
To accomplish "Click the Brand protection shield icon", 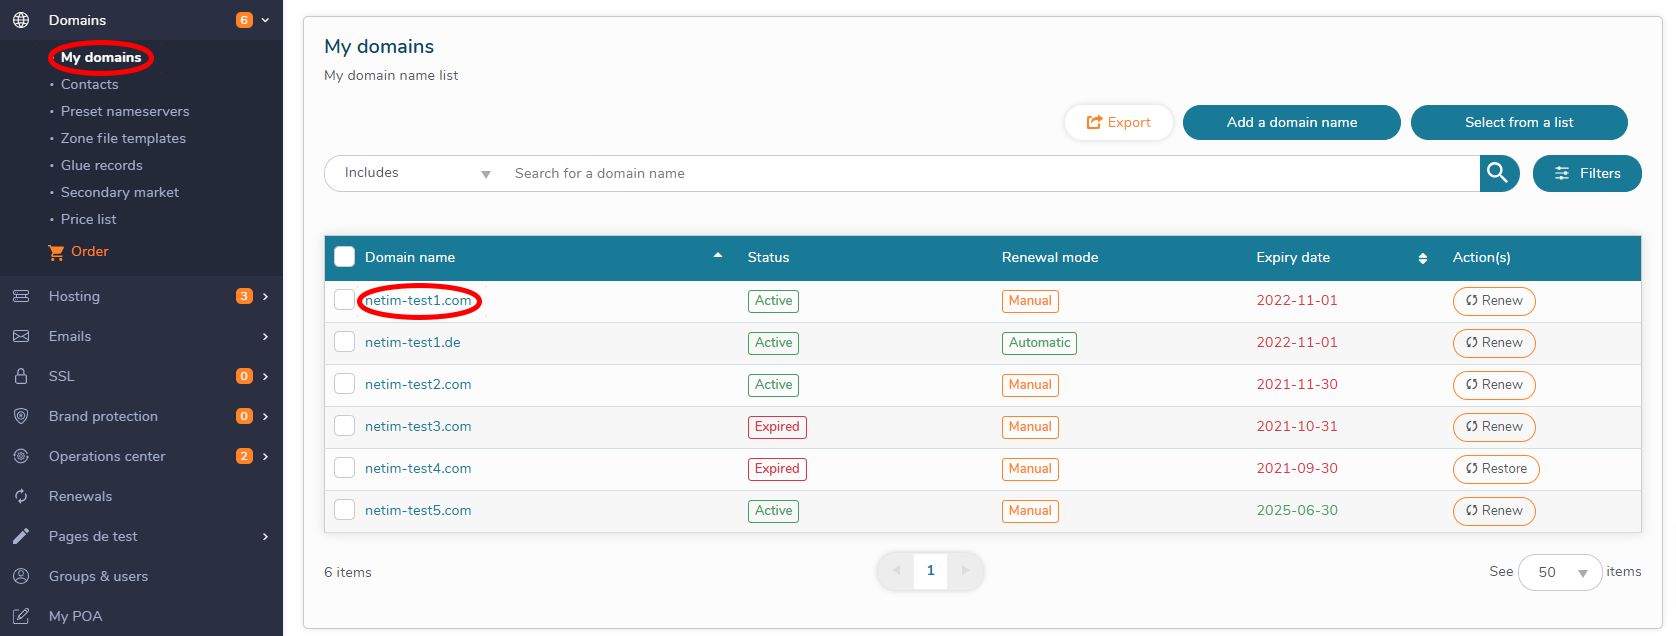I will point(21,416).
